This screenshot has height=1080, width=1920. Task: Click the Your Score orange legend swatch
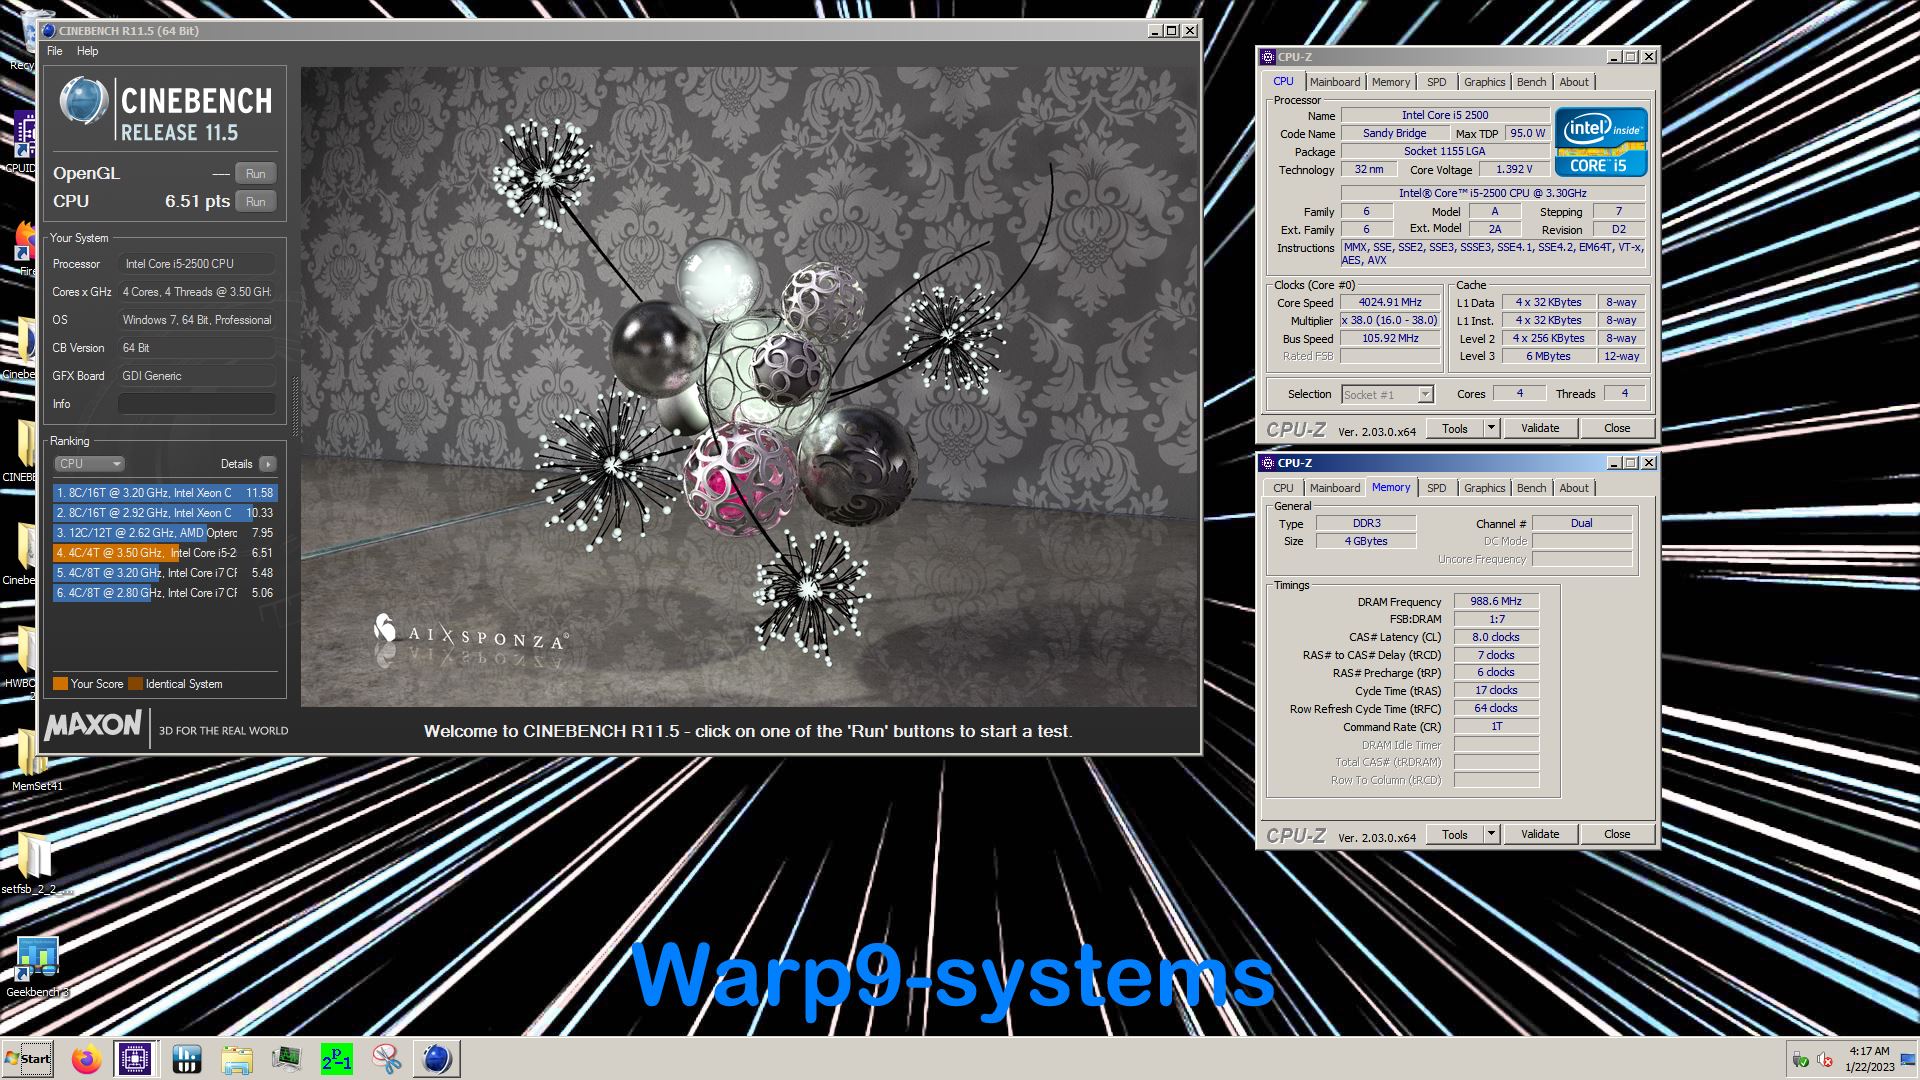click(60, 684)
